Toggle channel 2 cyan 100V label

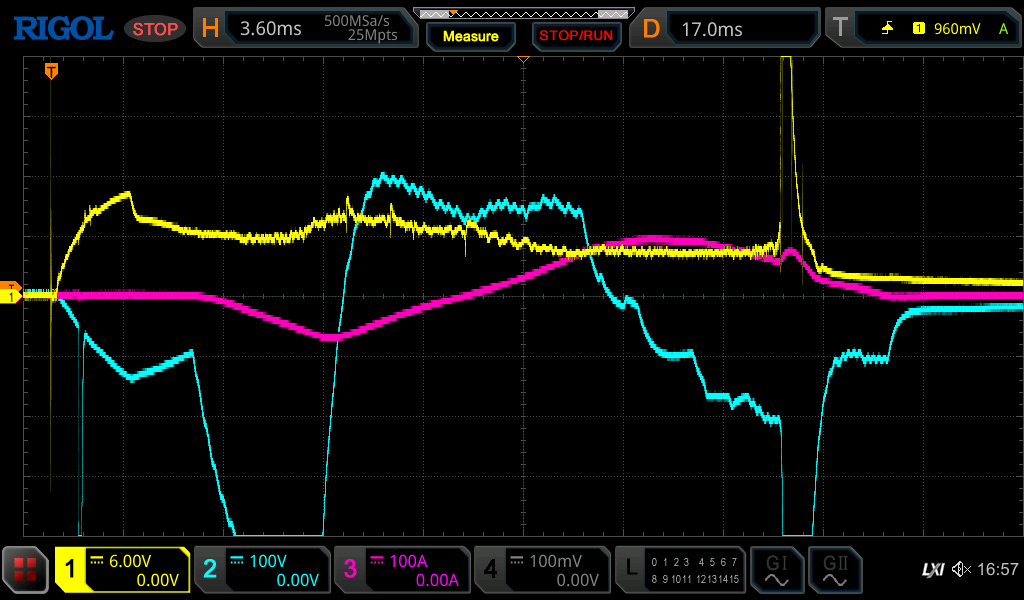pyautogui.click(x=262, y=570)
